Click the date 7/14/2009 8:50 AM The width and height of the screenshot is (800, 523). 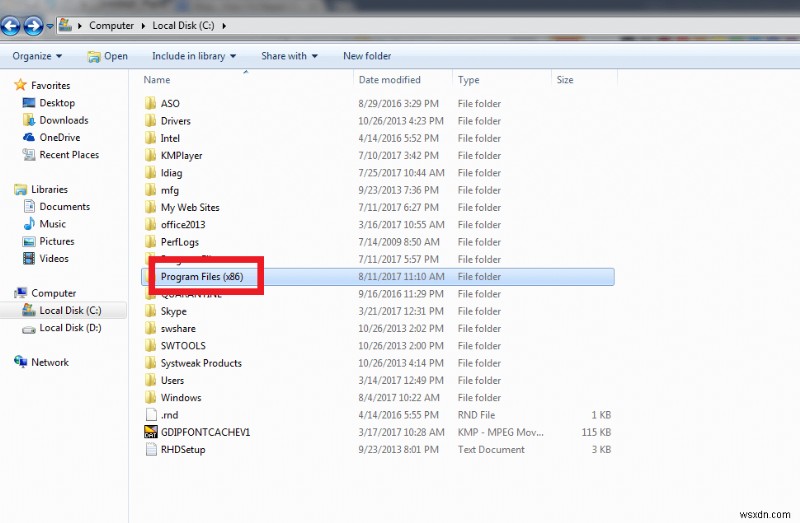pyautogui.click(x=398, y=242)
